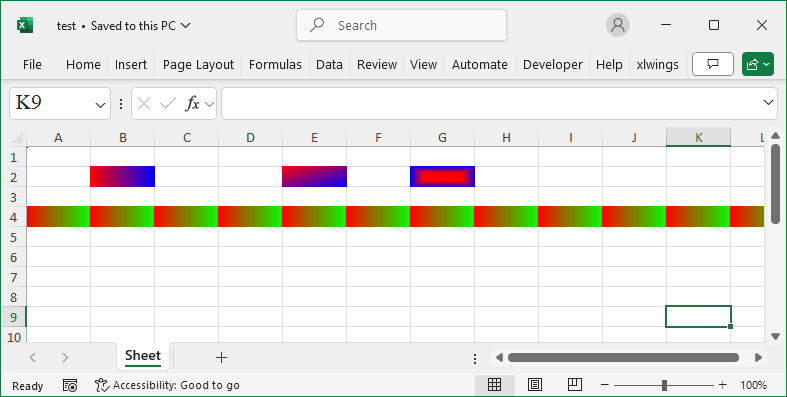787x397 pixels.
Task: Click the Enter checkmark in formula bar
Action: pos(168,103)
